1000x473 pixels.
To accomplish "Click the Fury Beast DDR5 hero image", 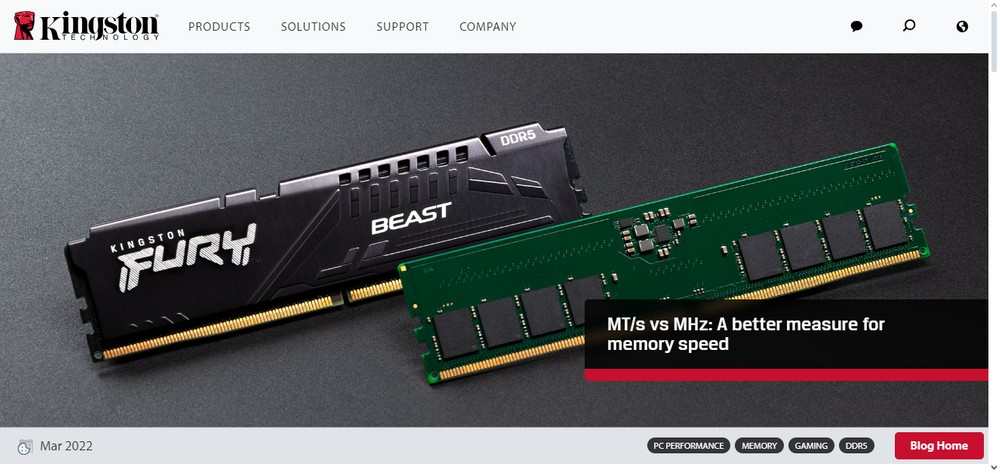I will click(494, 240).
